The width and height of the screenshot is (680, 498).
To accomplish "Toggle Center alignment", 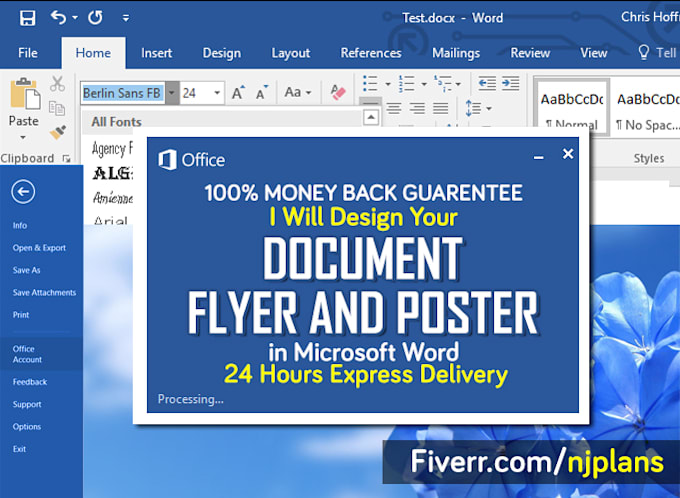I will click(x=394, y=108).
